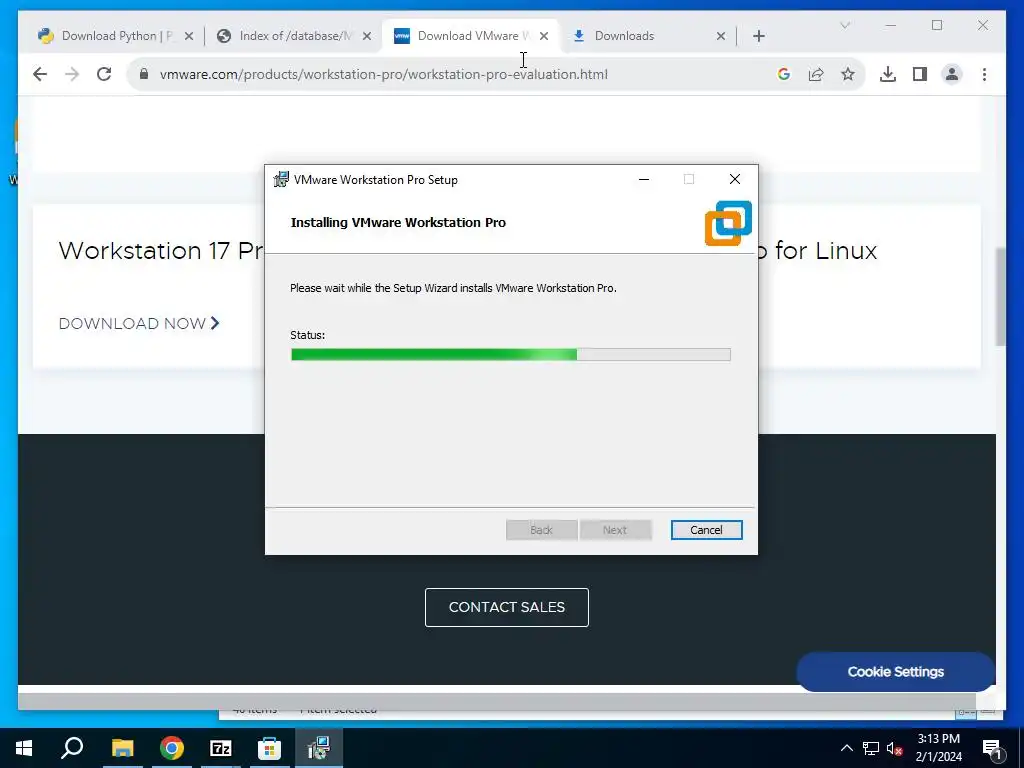
Task: Open Cookie Settings button
Action: [x=895, y=671]
